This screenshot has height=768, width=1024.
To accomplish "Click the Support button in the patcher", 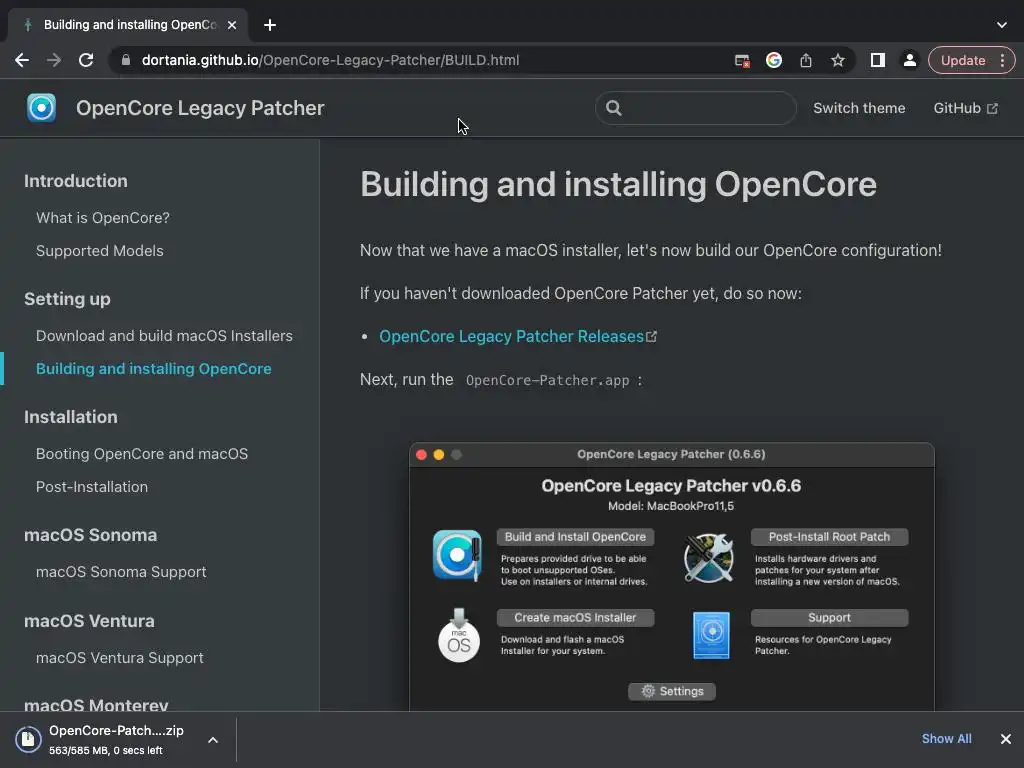I will pyautogui.click(x=829, y=618).
